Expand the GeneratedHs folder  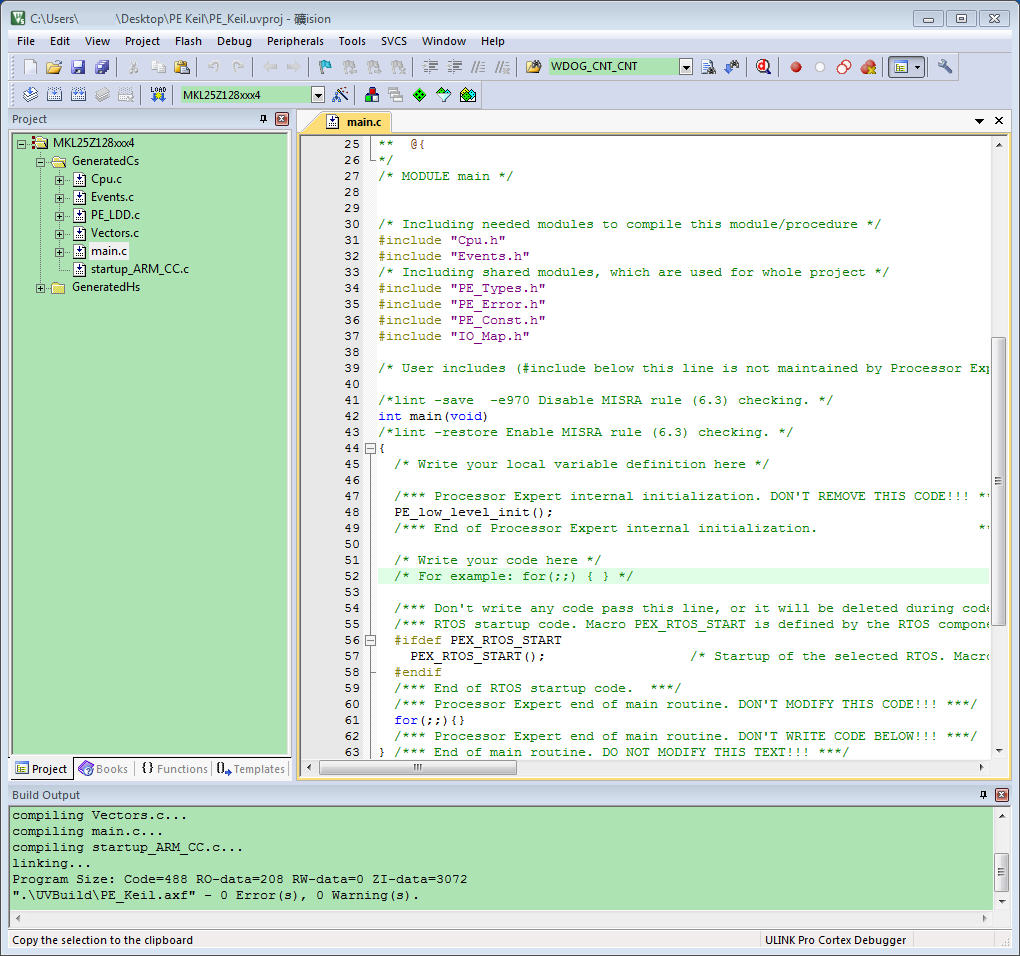[40, 288]
